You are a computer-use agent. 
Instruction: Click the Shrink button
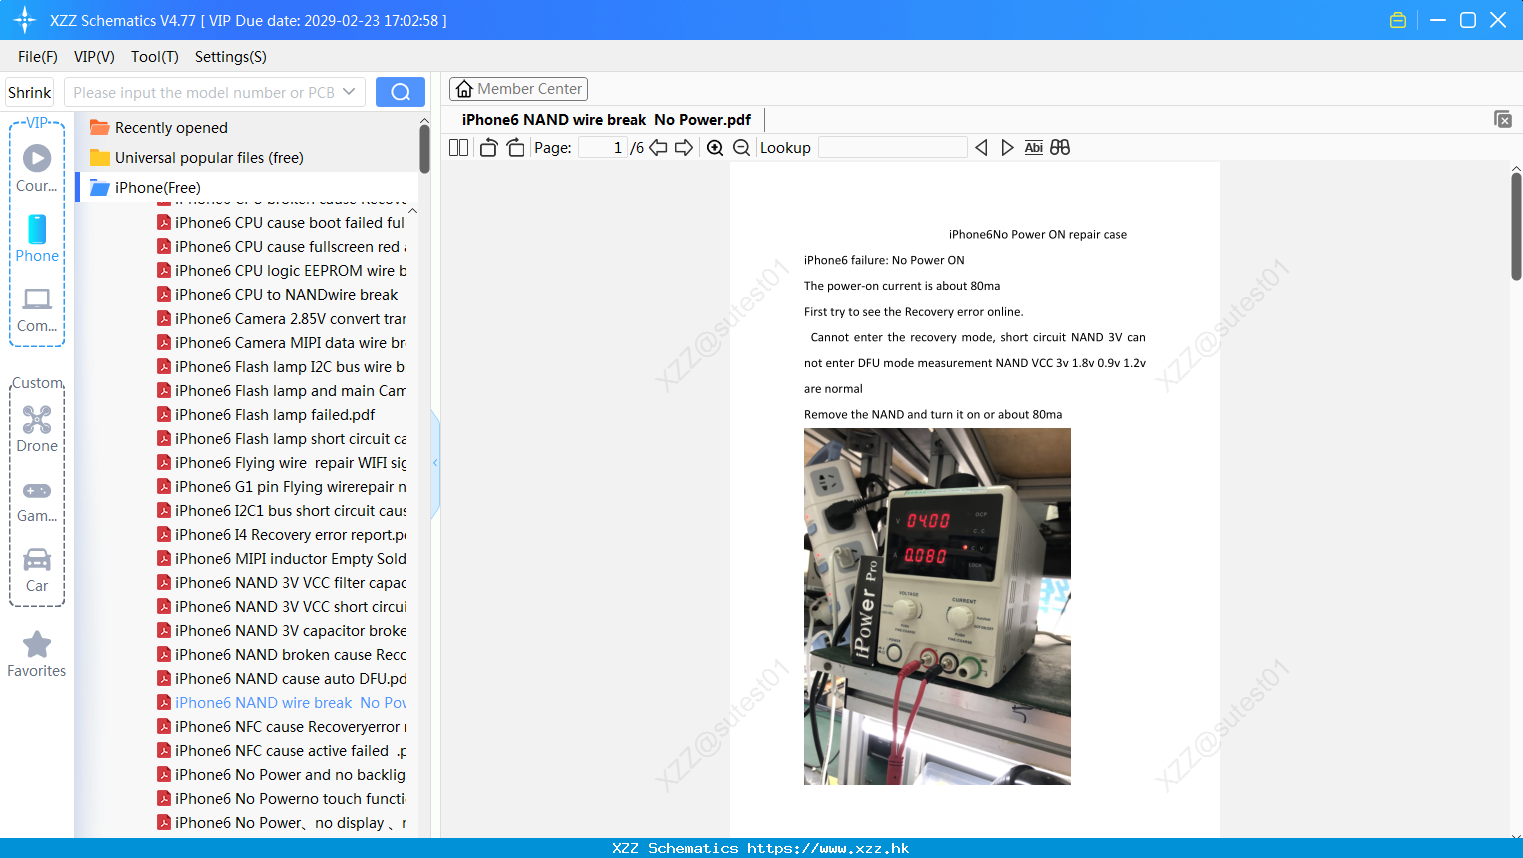pyautogui.click(x=29, y=92)
